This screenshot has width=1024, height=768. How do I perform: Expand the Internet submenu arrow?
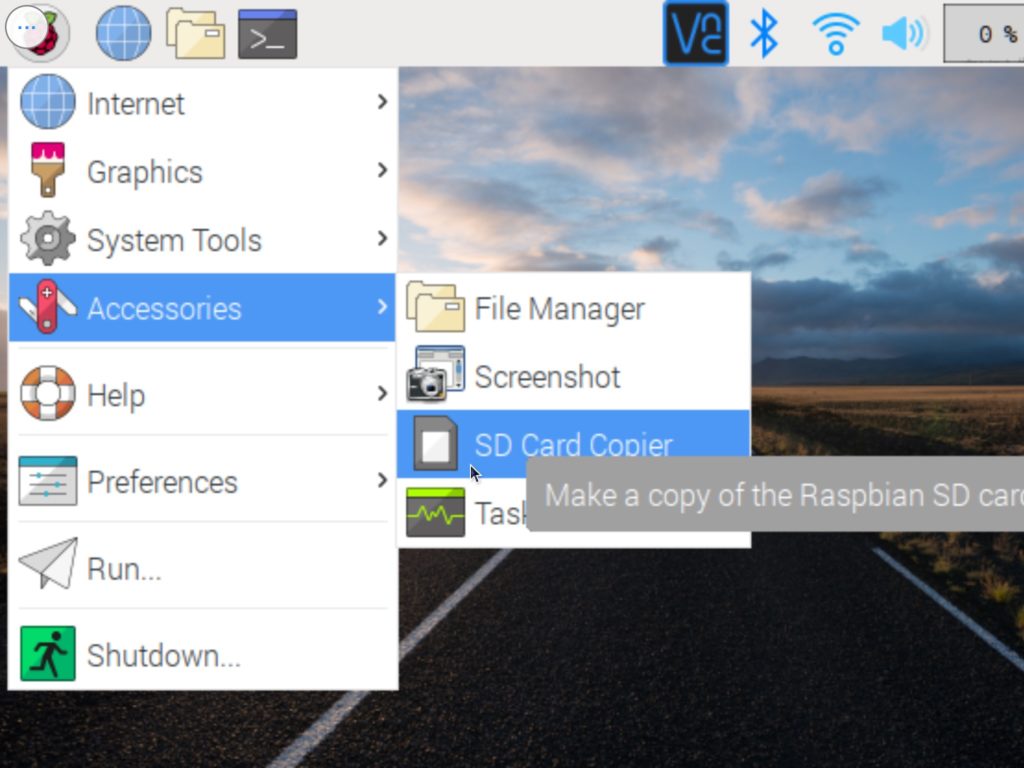(x=382, y=102)
